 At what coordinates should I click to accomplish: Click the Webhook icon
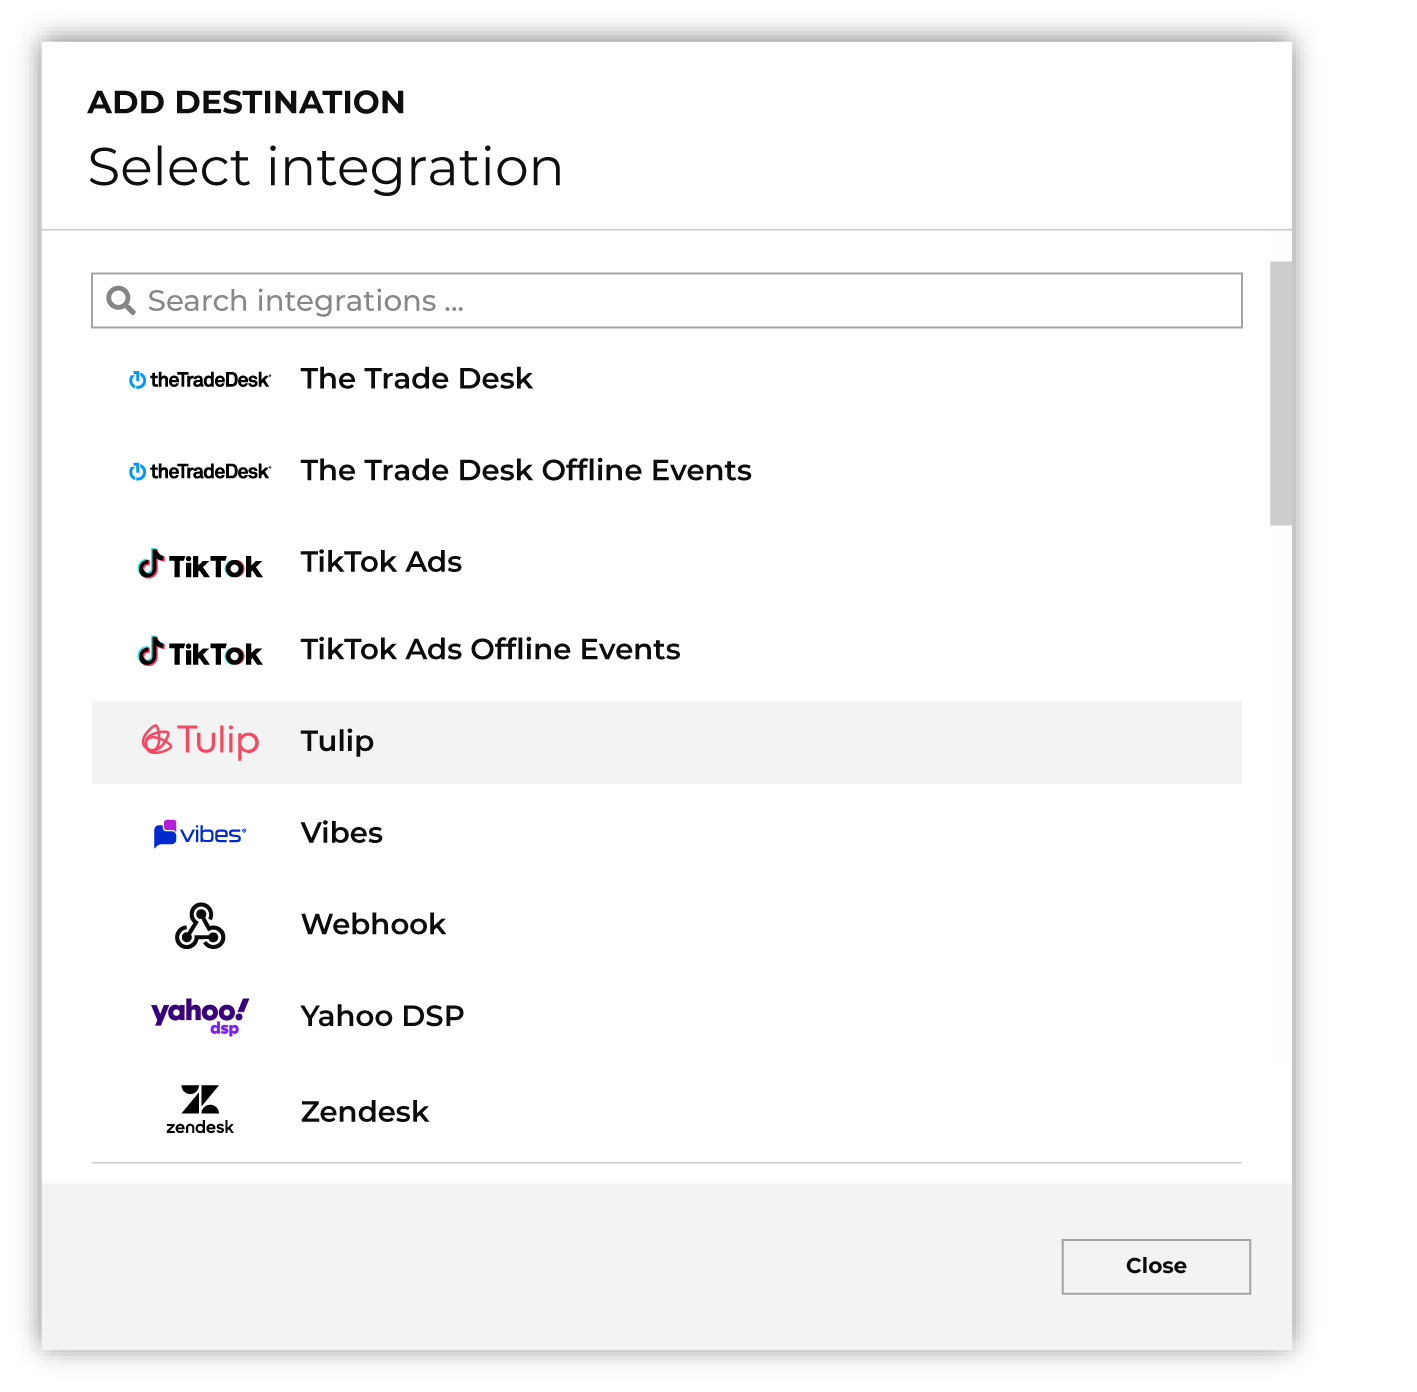pyautogui.click(x=200, y=926)
